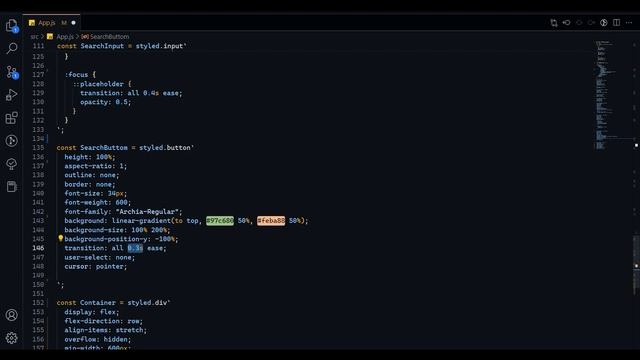The width and height of the screenshot is (640, 360).
Task: Click the lightbulb quick-fix icon on line 145
Action: (60, 238)
